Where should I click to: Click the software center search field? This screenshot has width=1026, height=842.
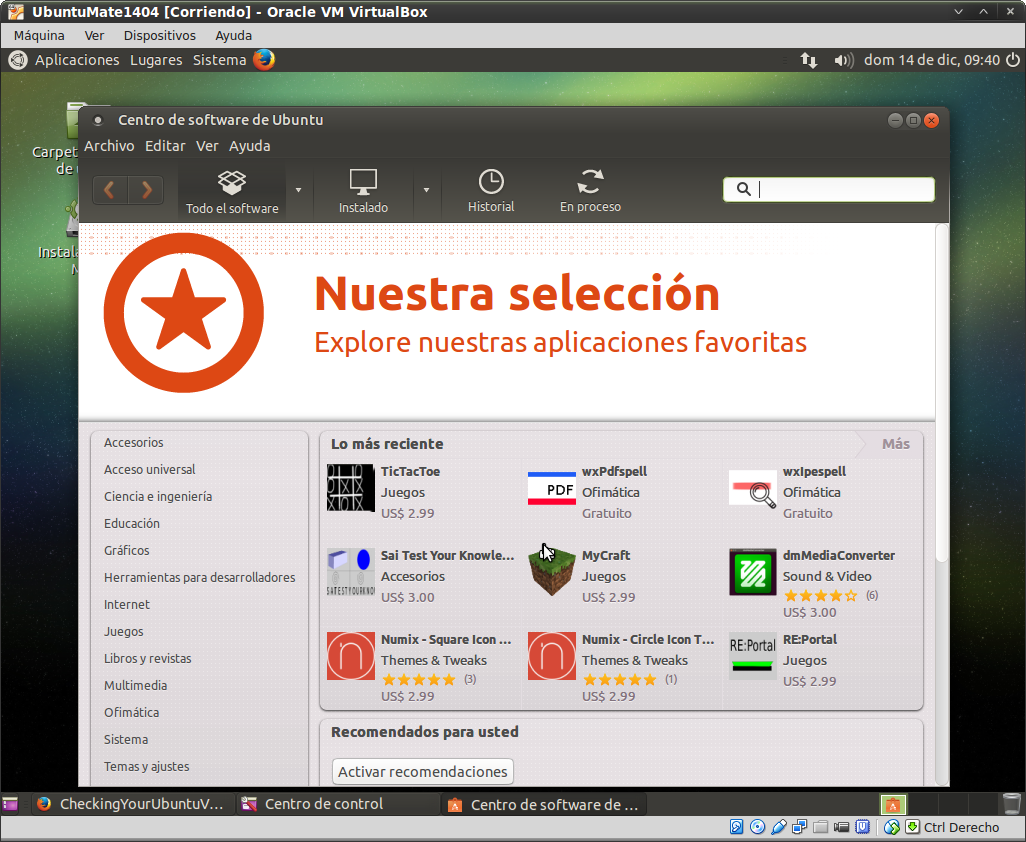[x=840, y=190]
